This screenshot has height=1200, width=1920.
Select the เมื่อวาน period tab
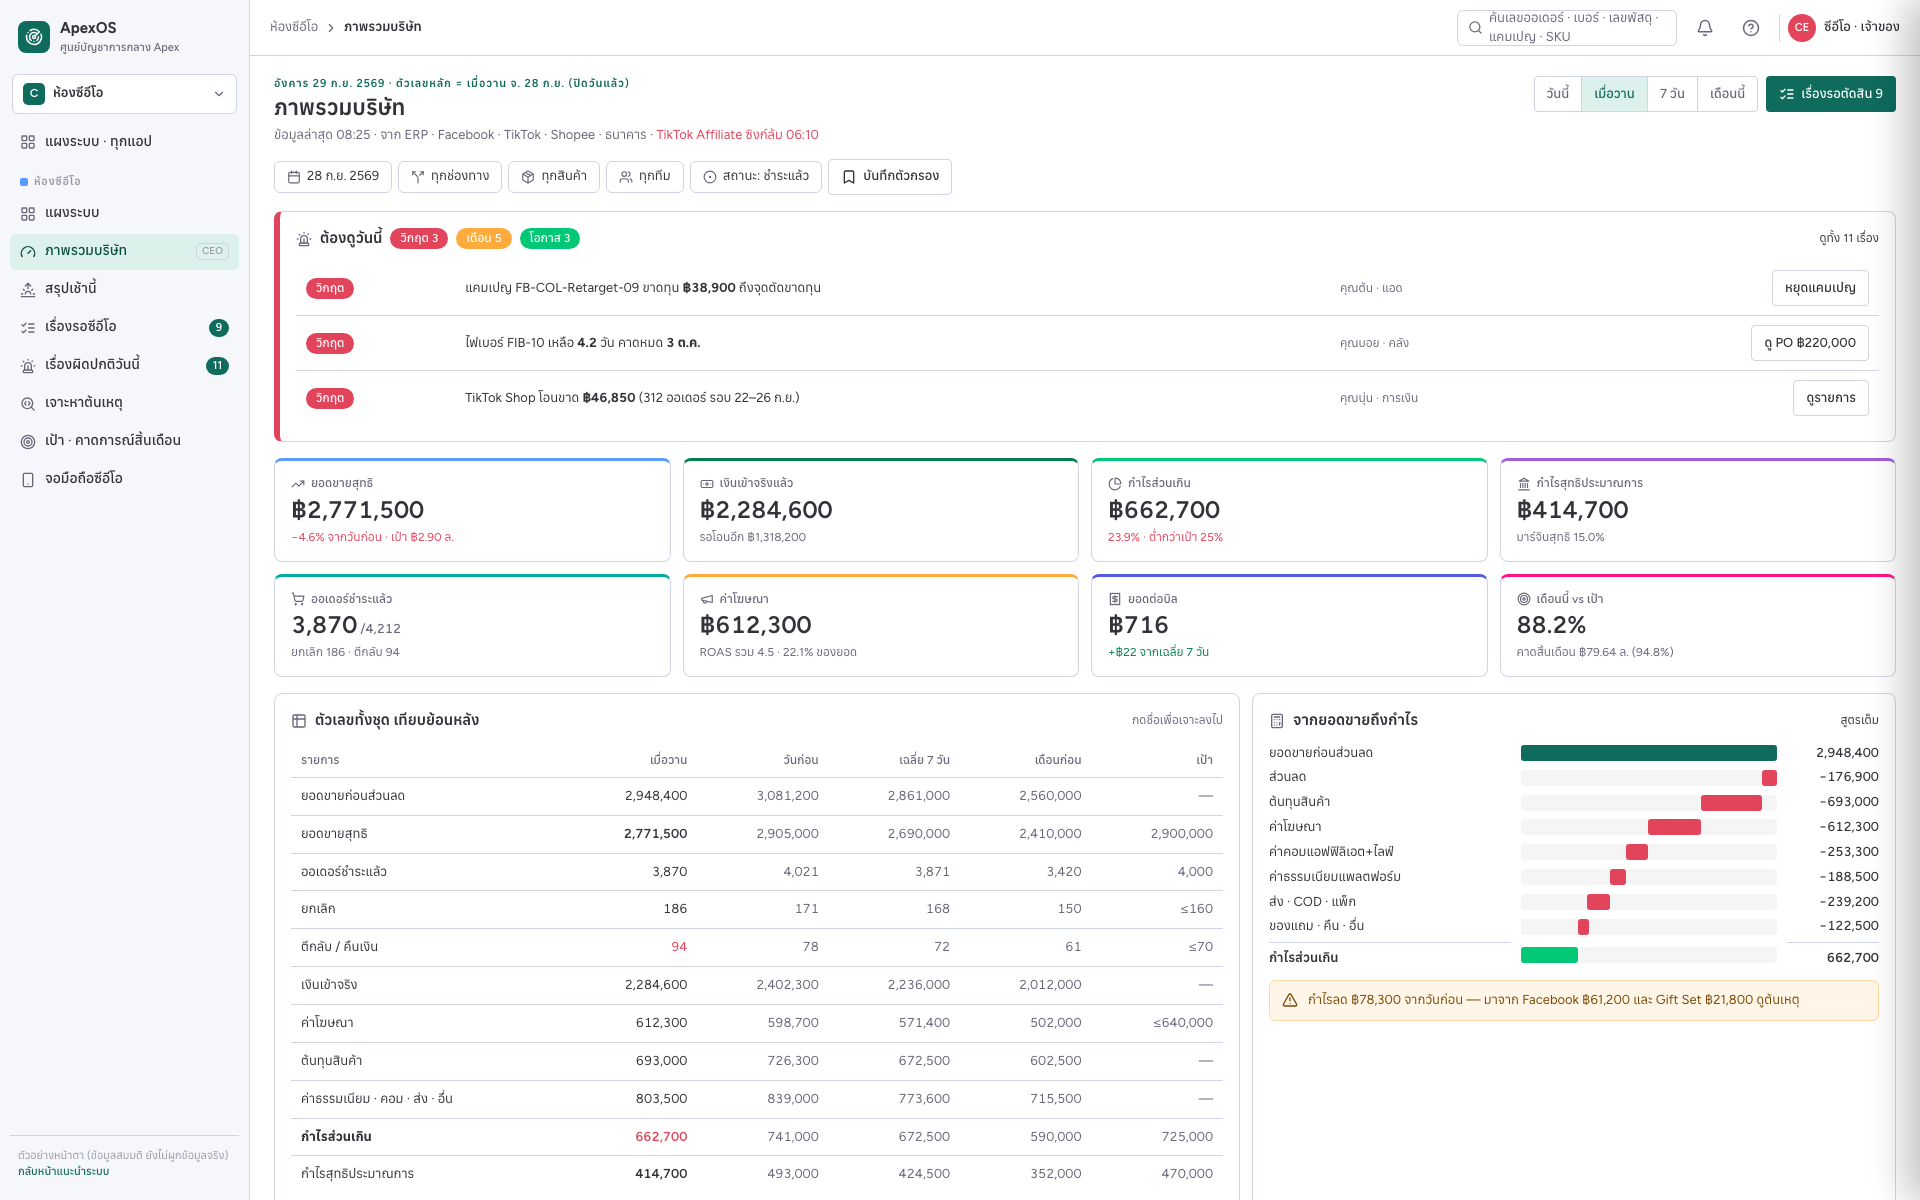1614,94
